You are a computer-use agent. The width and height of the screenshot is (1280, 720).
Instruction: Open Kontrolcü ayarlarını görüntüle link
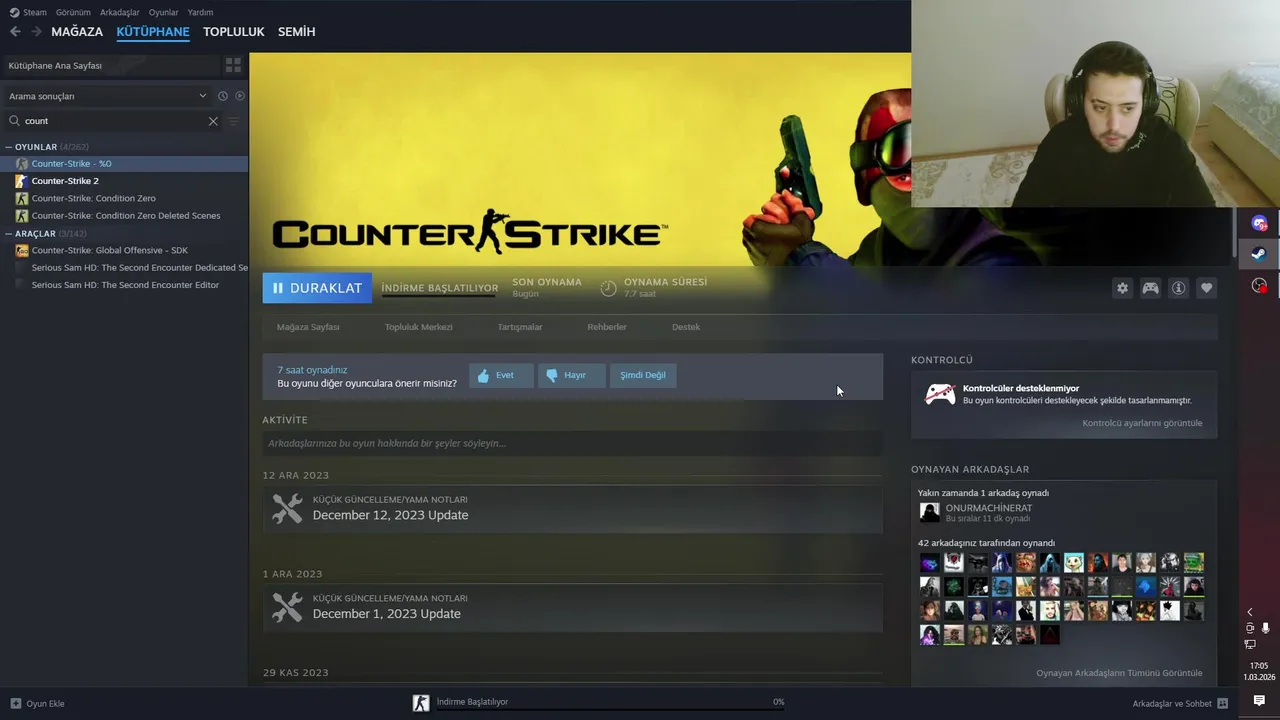coord(1142,423)
